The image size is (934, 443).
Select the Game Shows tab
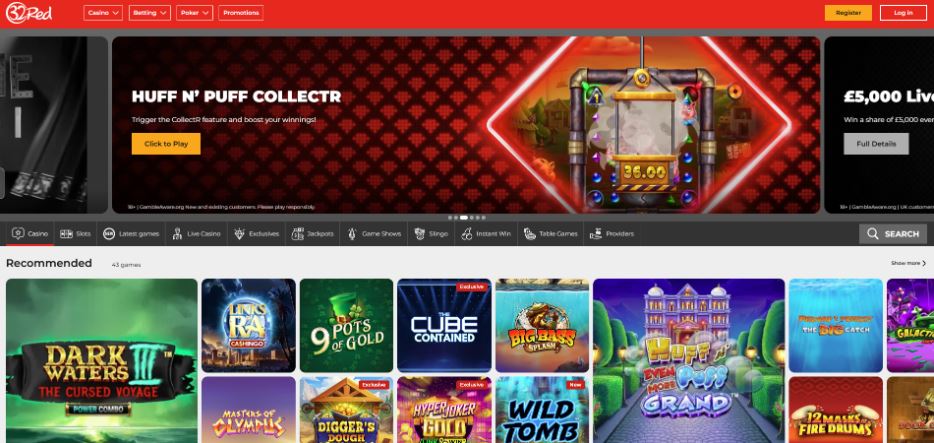[x=374, y=234]
